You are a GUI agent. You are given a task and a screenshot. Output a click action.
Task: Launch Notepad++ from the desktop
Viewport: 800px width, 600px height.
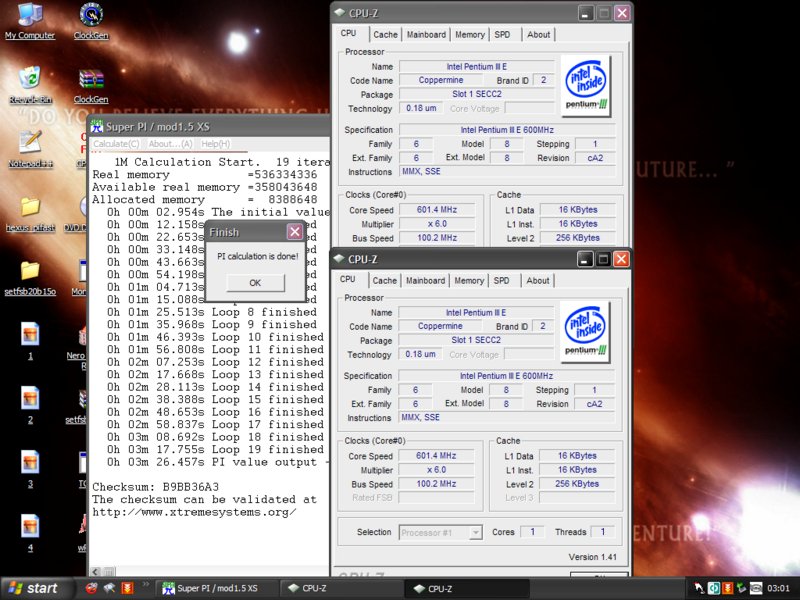(x=30, y=149)
